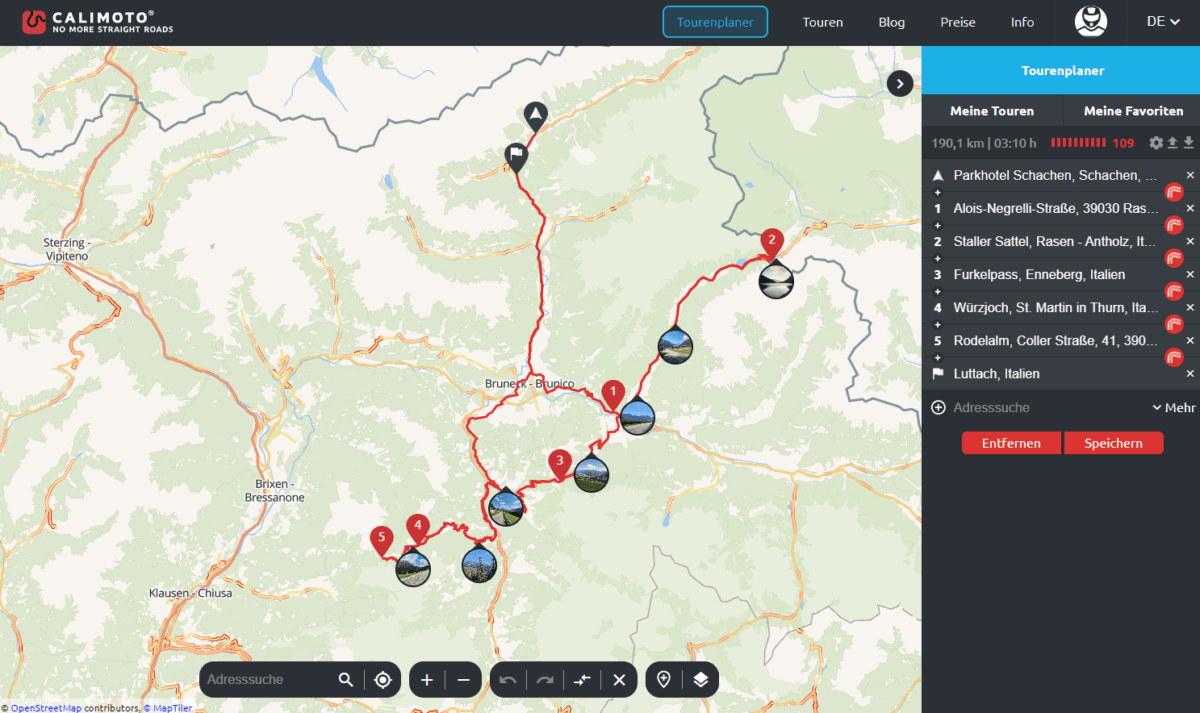Screen dimensions: 1200x713
Task: Collapse the Tourenplaner side panel
Action: tap(899, 83)
